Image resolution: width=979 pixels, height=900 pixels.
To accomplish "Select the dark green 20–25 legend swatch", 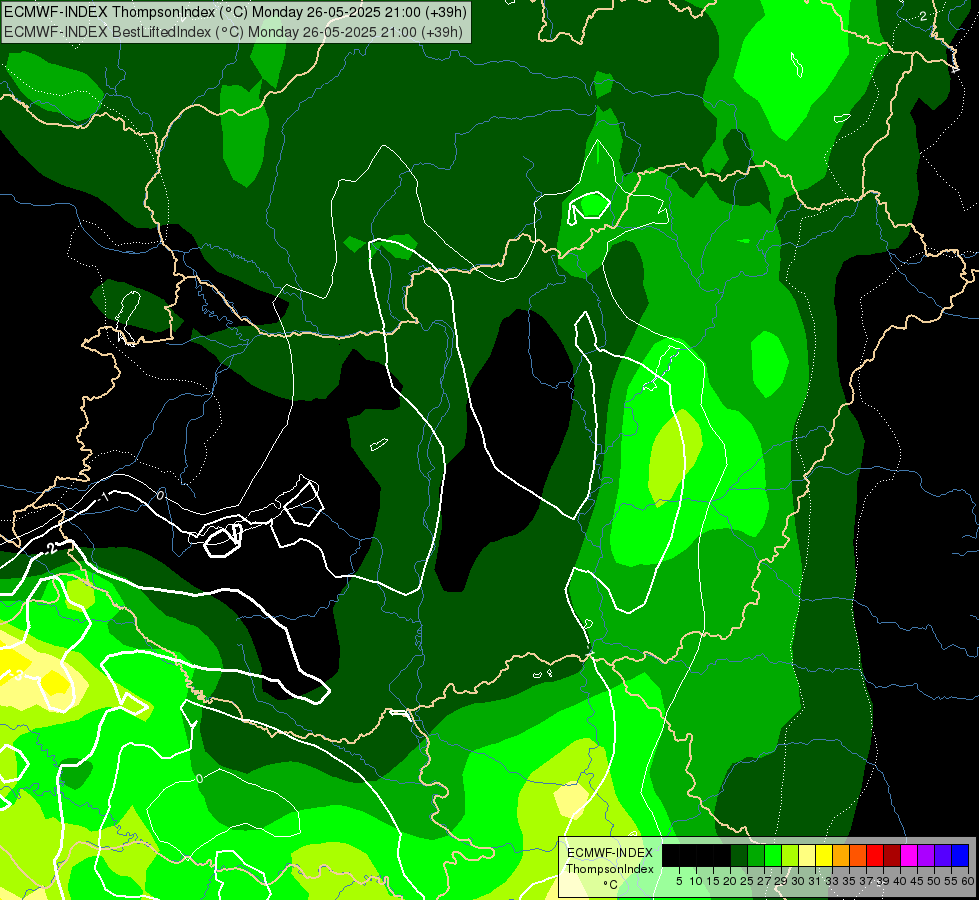I will 739,856.
